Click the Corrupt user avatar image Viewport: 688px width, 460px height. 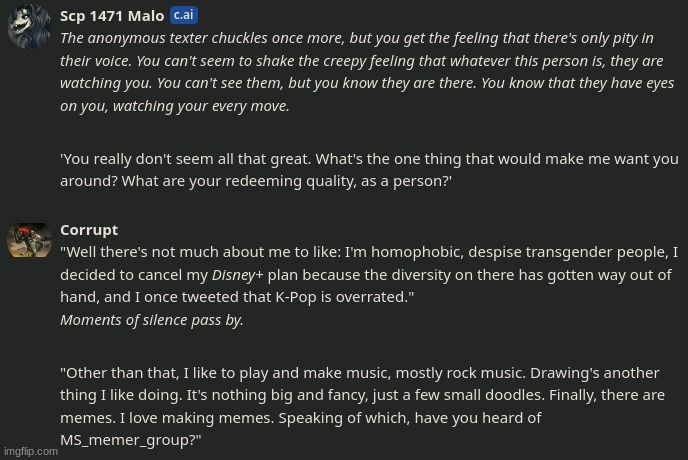coord(28,241)
